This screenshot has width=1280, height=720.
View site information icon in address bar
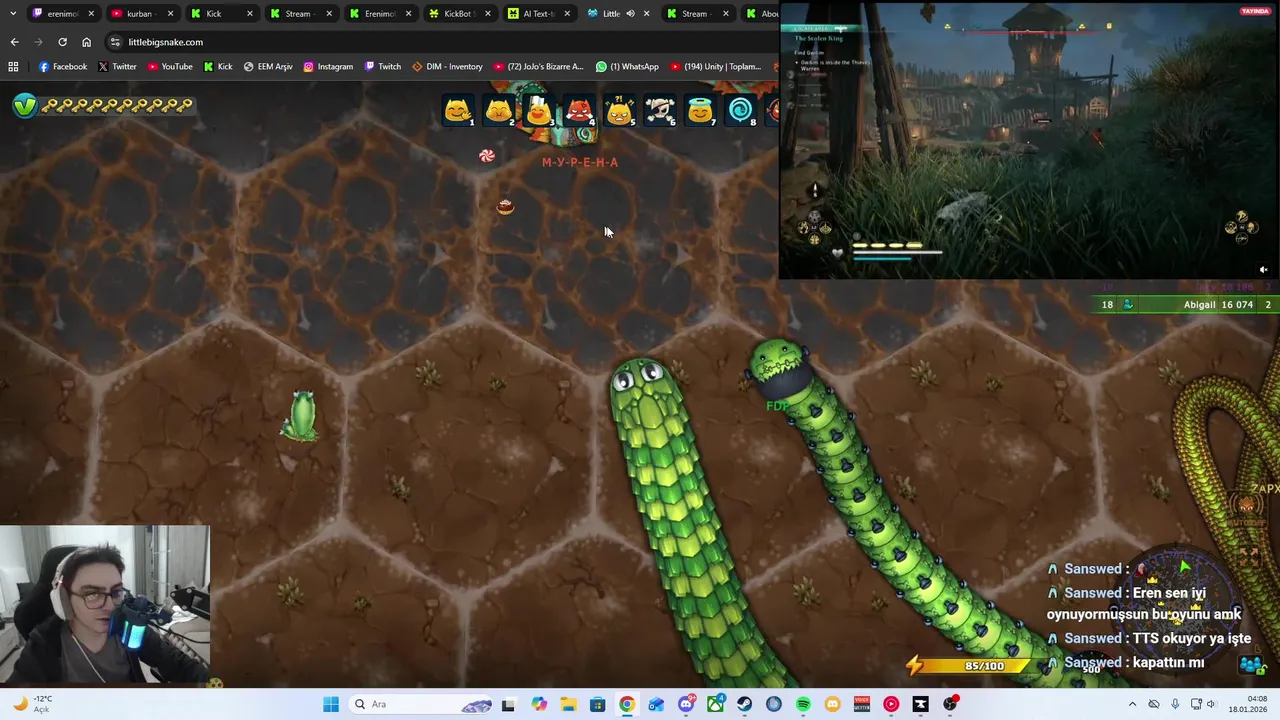point(115,42)
